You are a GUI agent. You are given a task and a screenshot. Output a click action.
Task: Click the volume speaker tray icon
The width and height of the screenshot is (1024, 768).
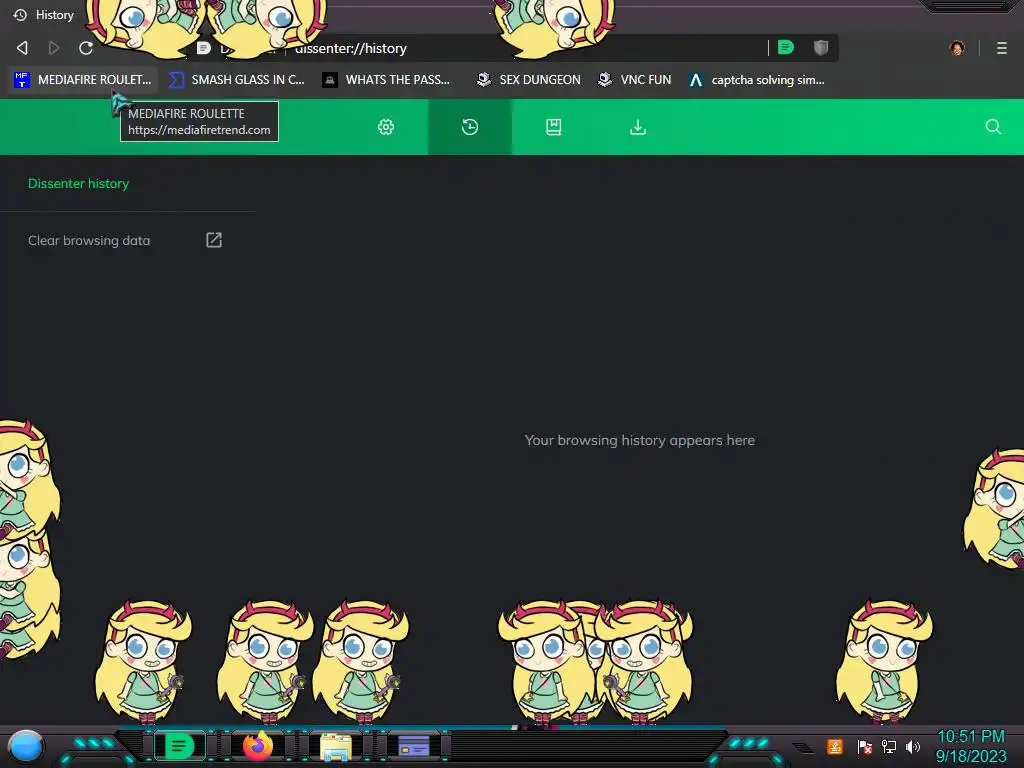[x=913, y=746]
